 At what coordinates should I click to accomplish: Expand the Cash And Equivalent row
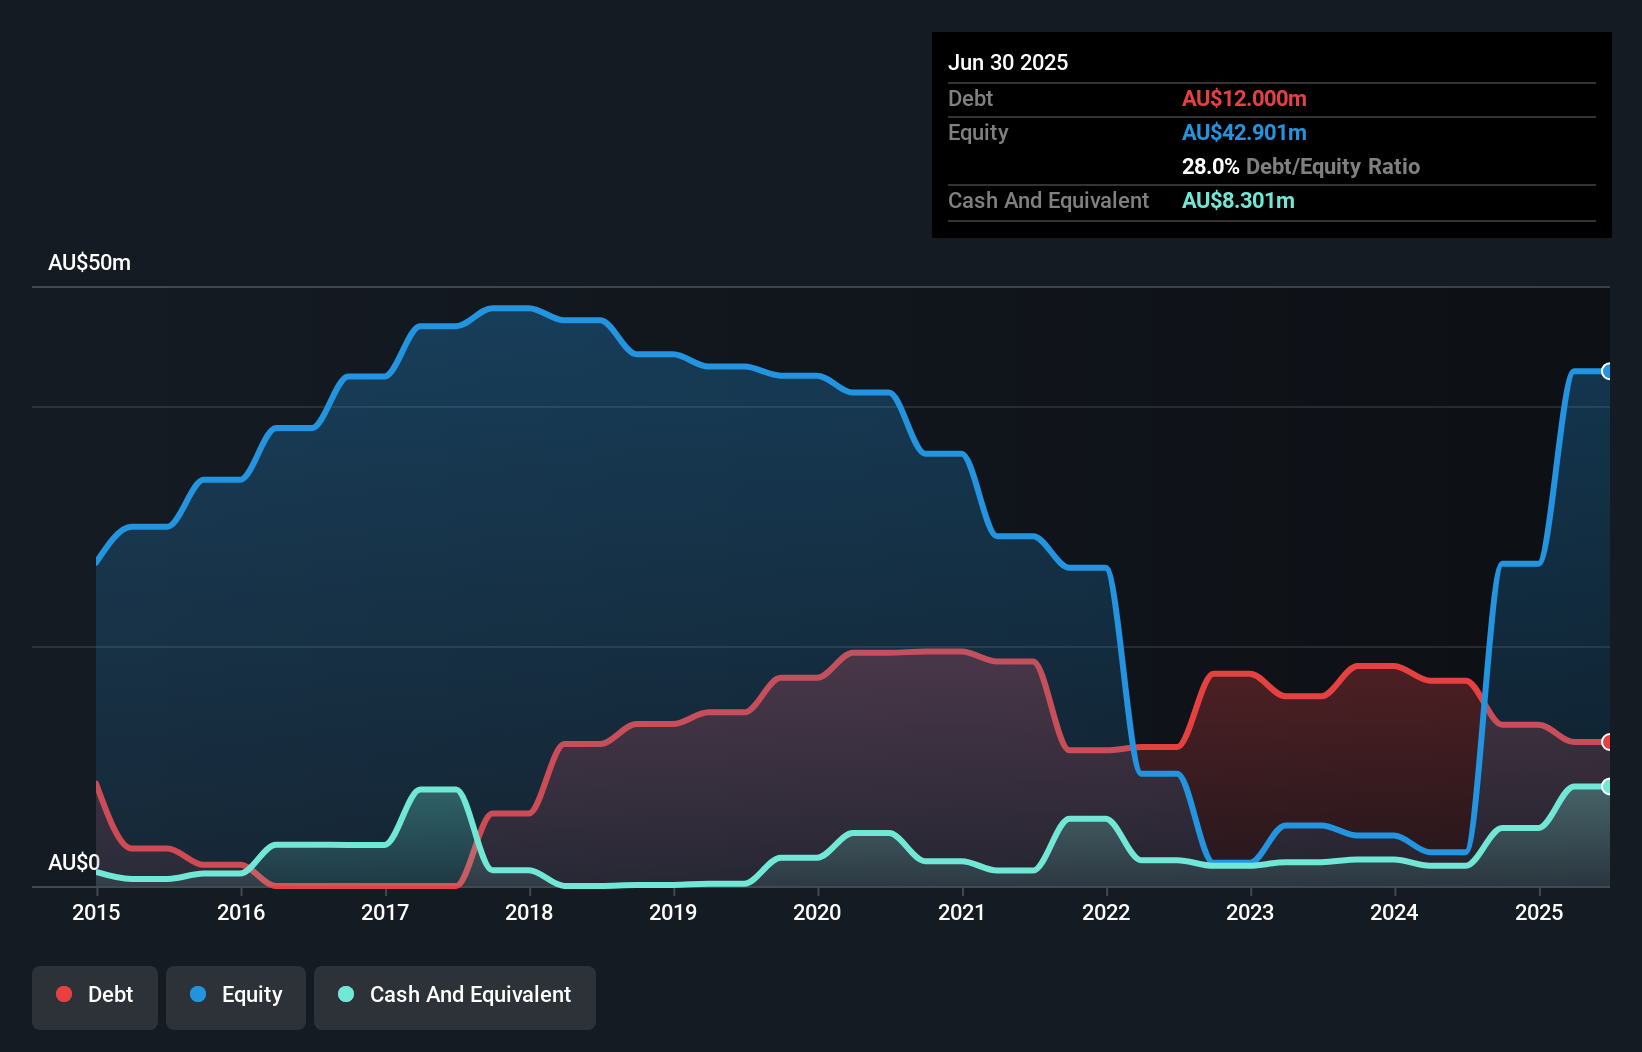pyautogui.click(x=1048, y=200)
